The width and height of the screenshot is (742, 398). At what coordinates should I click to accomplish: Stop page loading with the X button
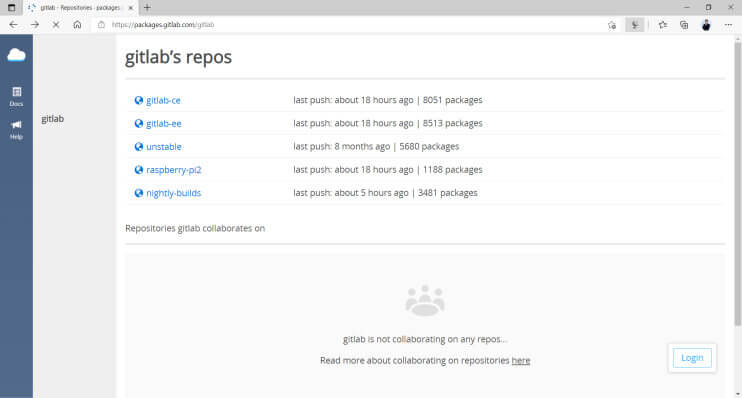(x=56, y=25)
